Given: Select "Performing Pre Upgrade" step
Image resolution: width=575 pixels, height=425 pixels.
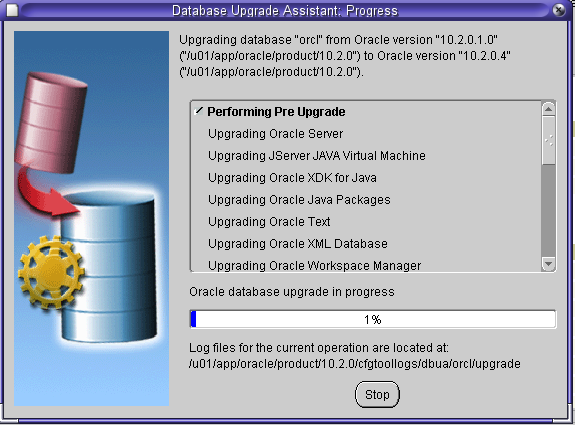Looking at the screenshot, I should point(276,111).
